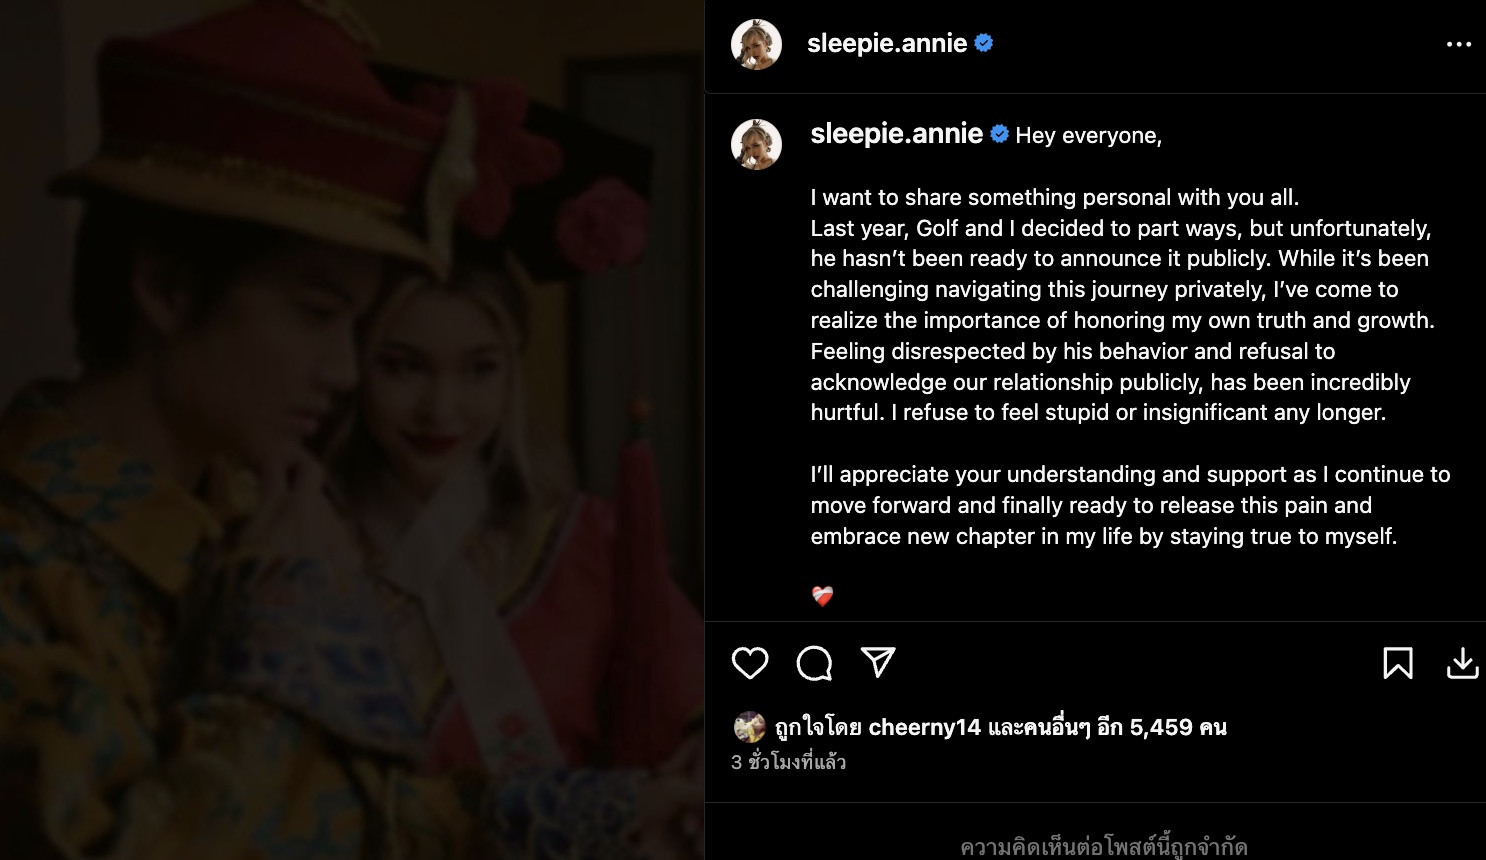
Task: Share the post using paper plane icon
Action: coord(878,662)
